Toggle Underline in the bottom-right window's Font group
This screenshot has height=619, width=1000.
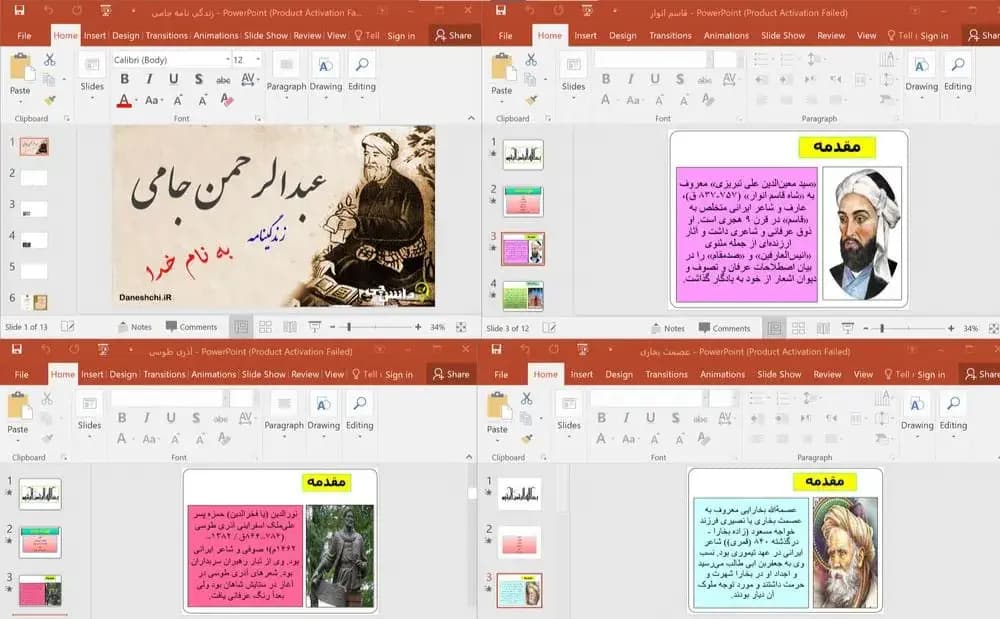(651, 418)
